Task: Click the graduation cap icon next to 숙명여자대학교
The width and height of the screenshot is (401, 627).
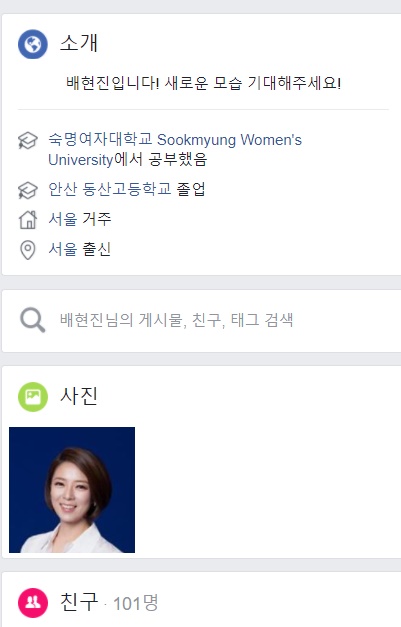Action: 28,140
